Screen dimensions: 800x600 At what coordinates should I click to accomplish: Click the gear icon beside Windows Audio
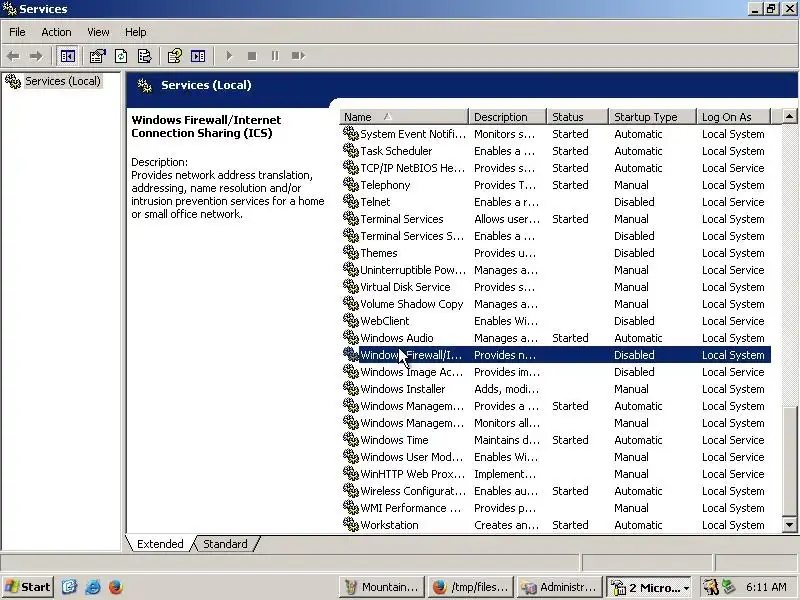[x=351, y=337]
